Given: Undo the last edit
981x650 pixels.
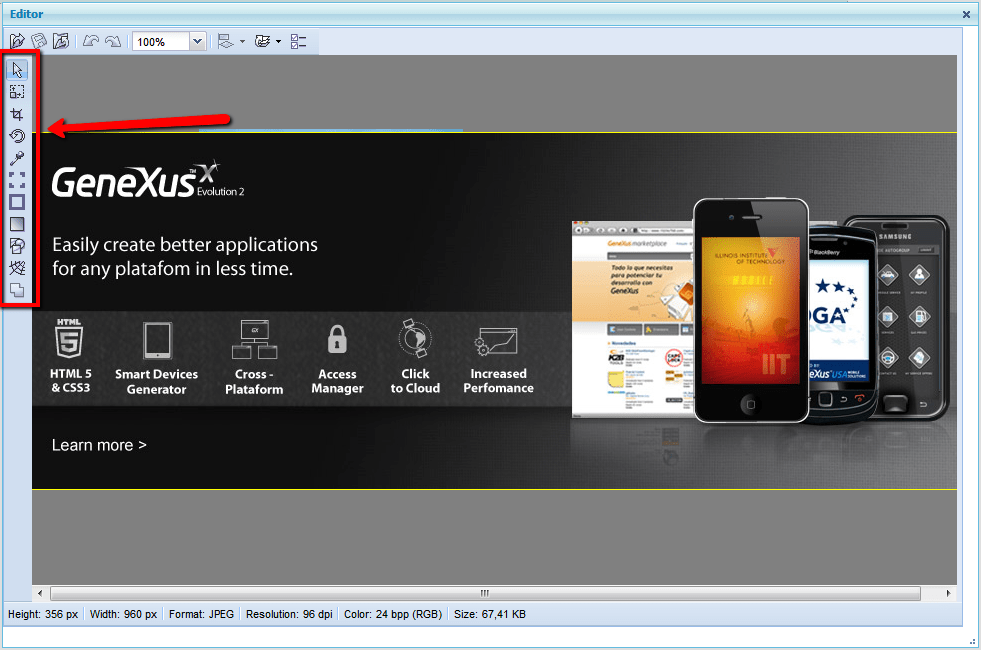Looking at the screenshot, I should coord(91,41).
